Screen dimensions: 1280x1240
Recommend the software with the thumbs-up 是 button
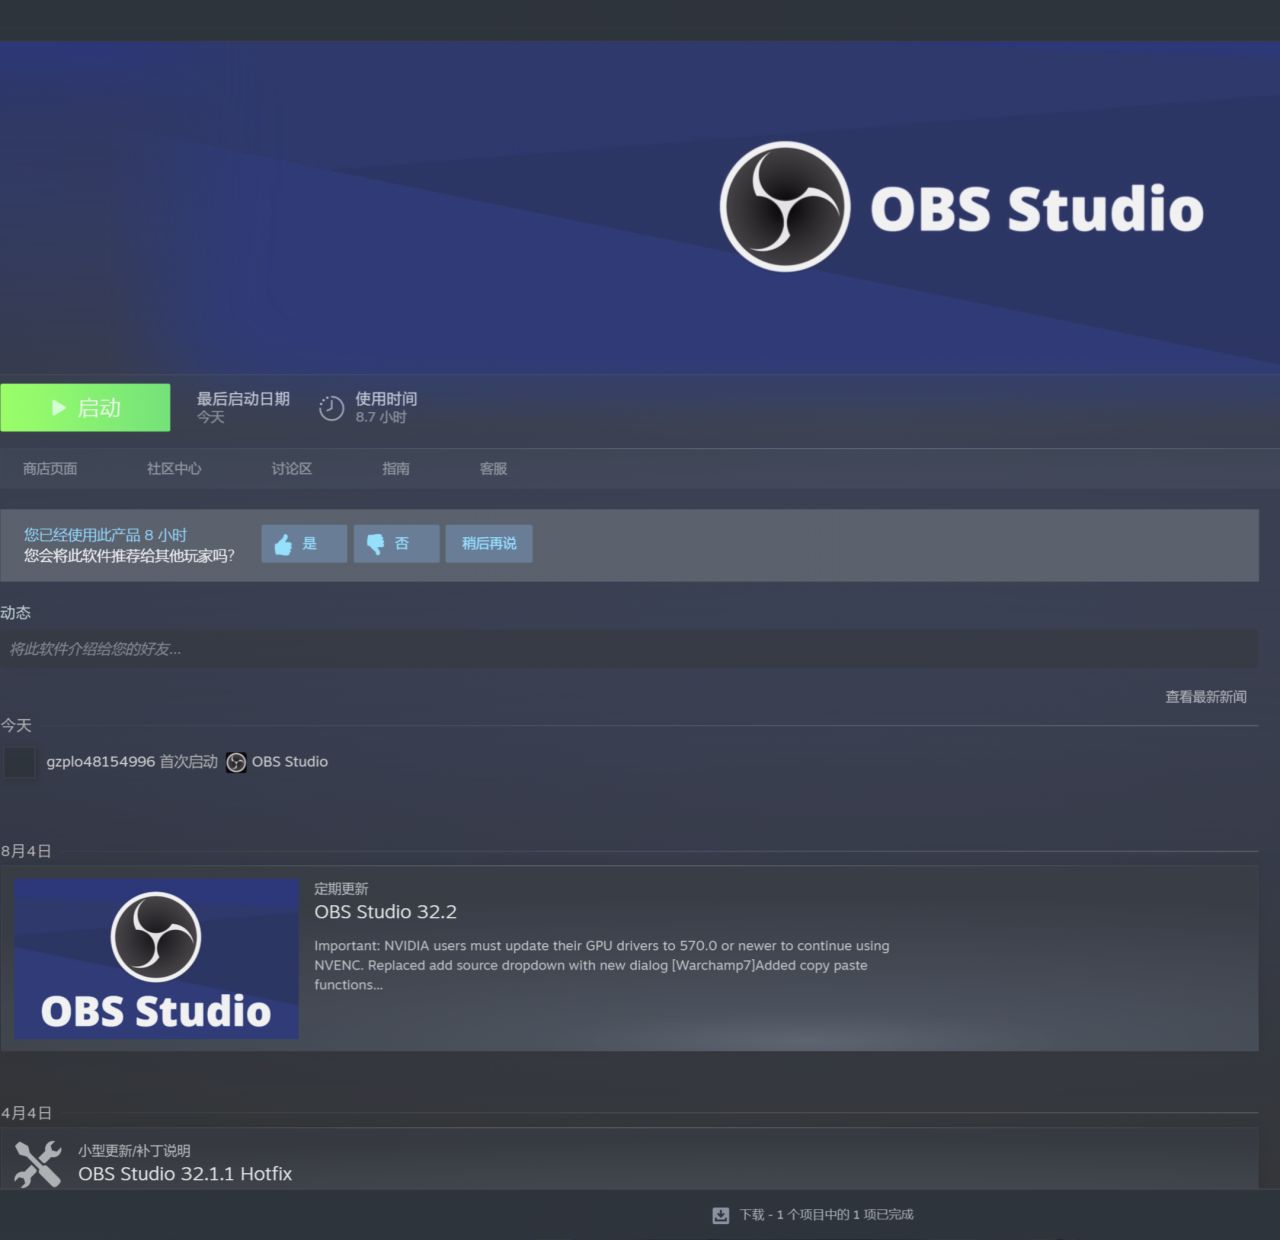304,544
